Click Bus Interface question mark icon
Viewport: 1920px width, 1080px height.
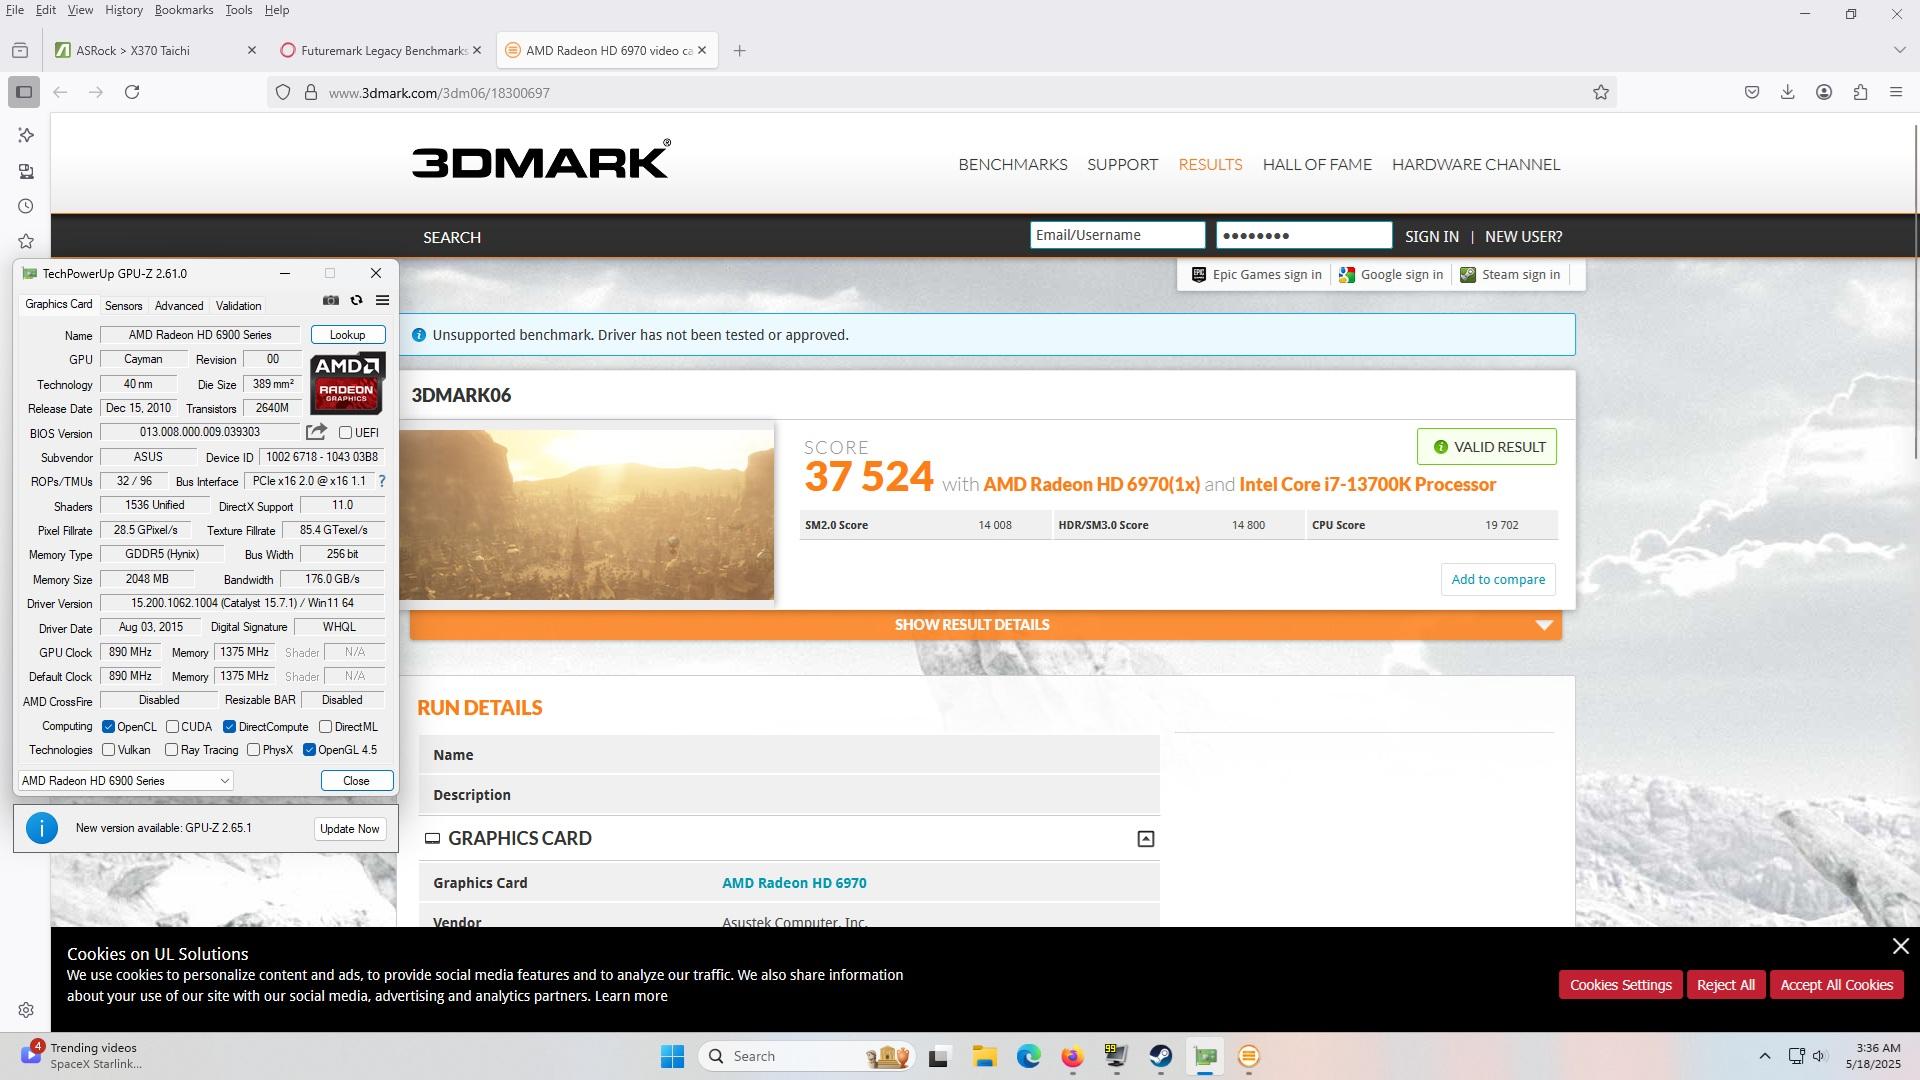(382, 481)
